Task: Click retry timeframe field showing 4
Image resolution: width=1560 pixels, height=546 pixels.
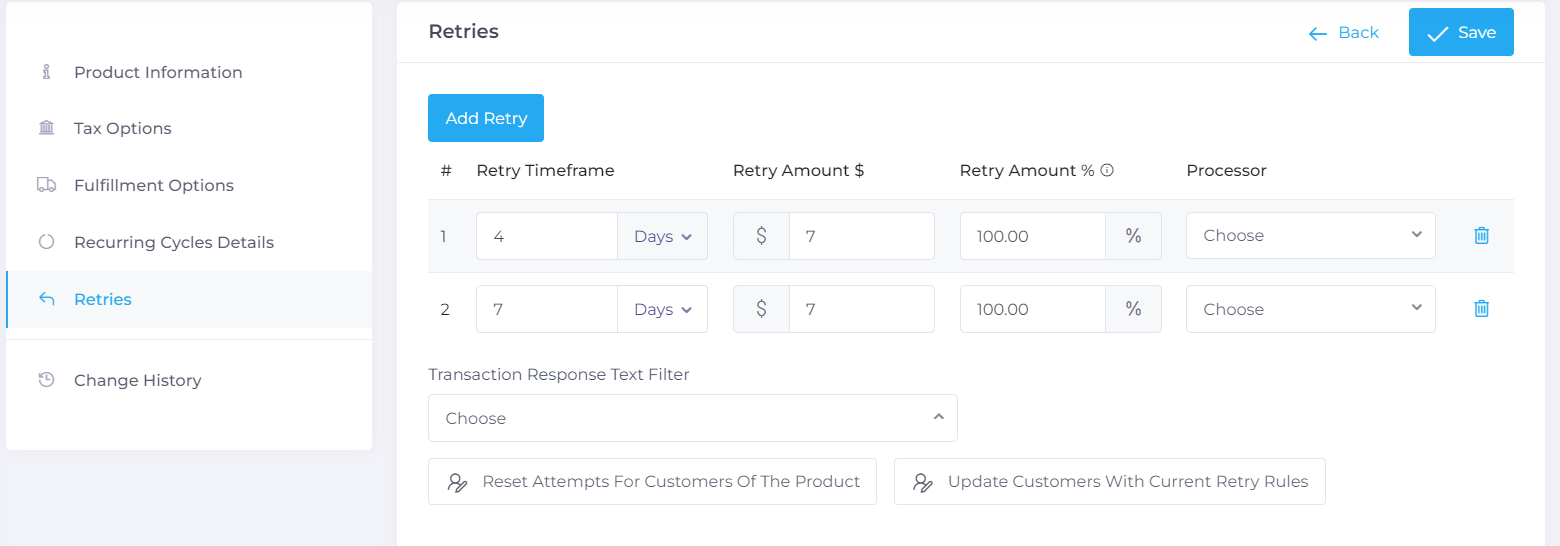Action: point(547,236)
